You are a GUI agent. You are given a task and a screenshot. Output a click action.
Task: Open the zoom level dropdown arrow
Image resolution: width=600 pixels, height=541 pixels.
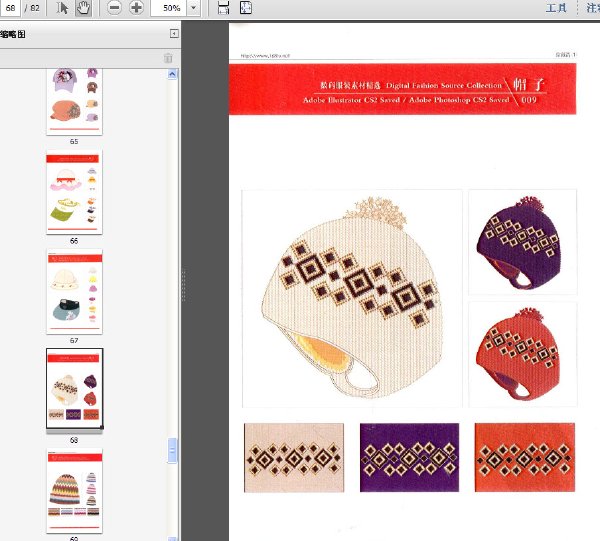pyautogui.click(x=194, y=8)
